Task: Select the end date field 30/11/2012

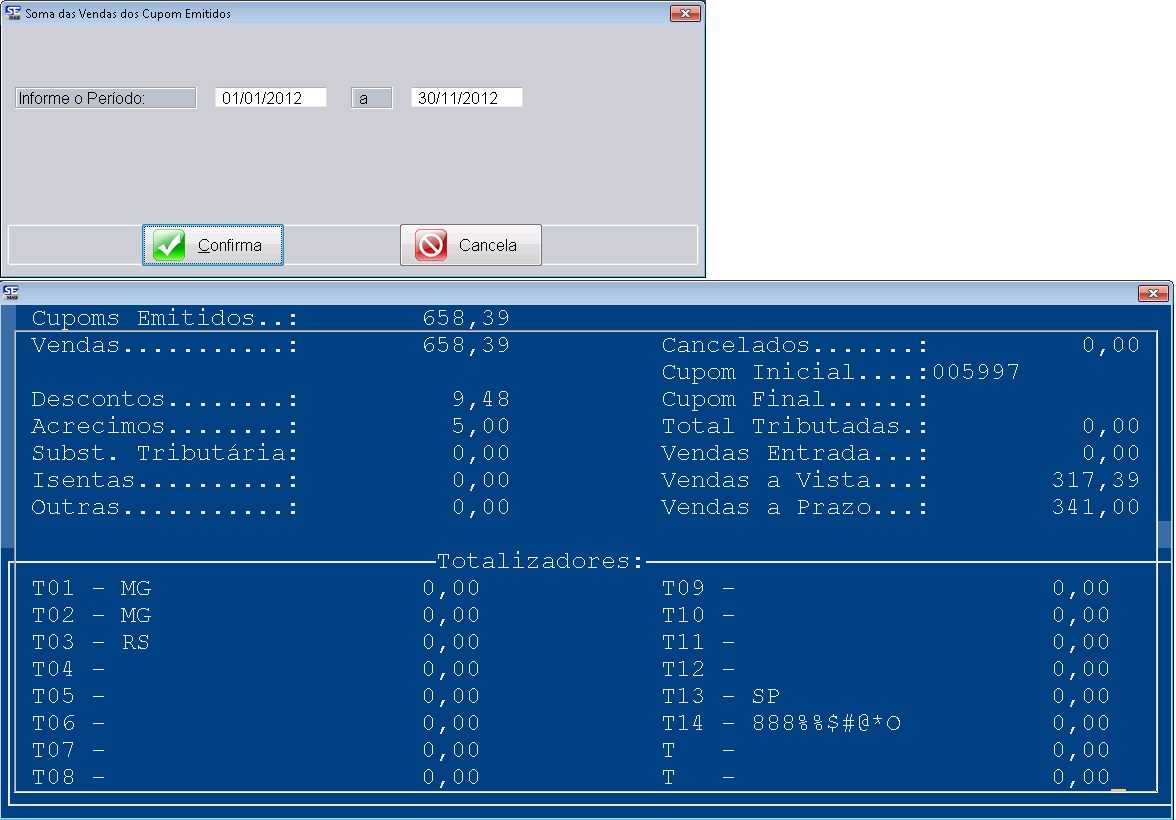Action: (466, 98)
